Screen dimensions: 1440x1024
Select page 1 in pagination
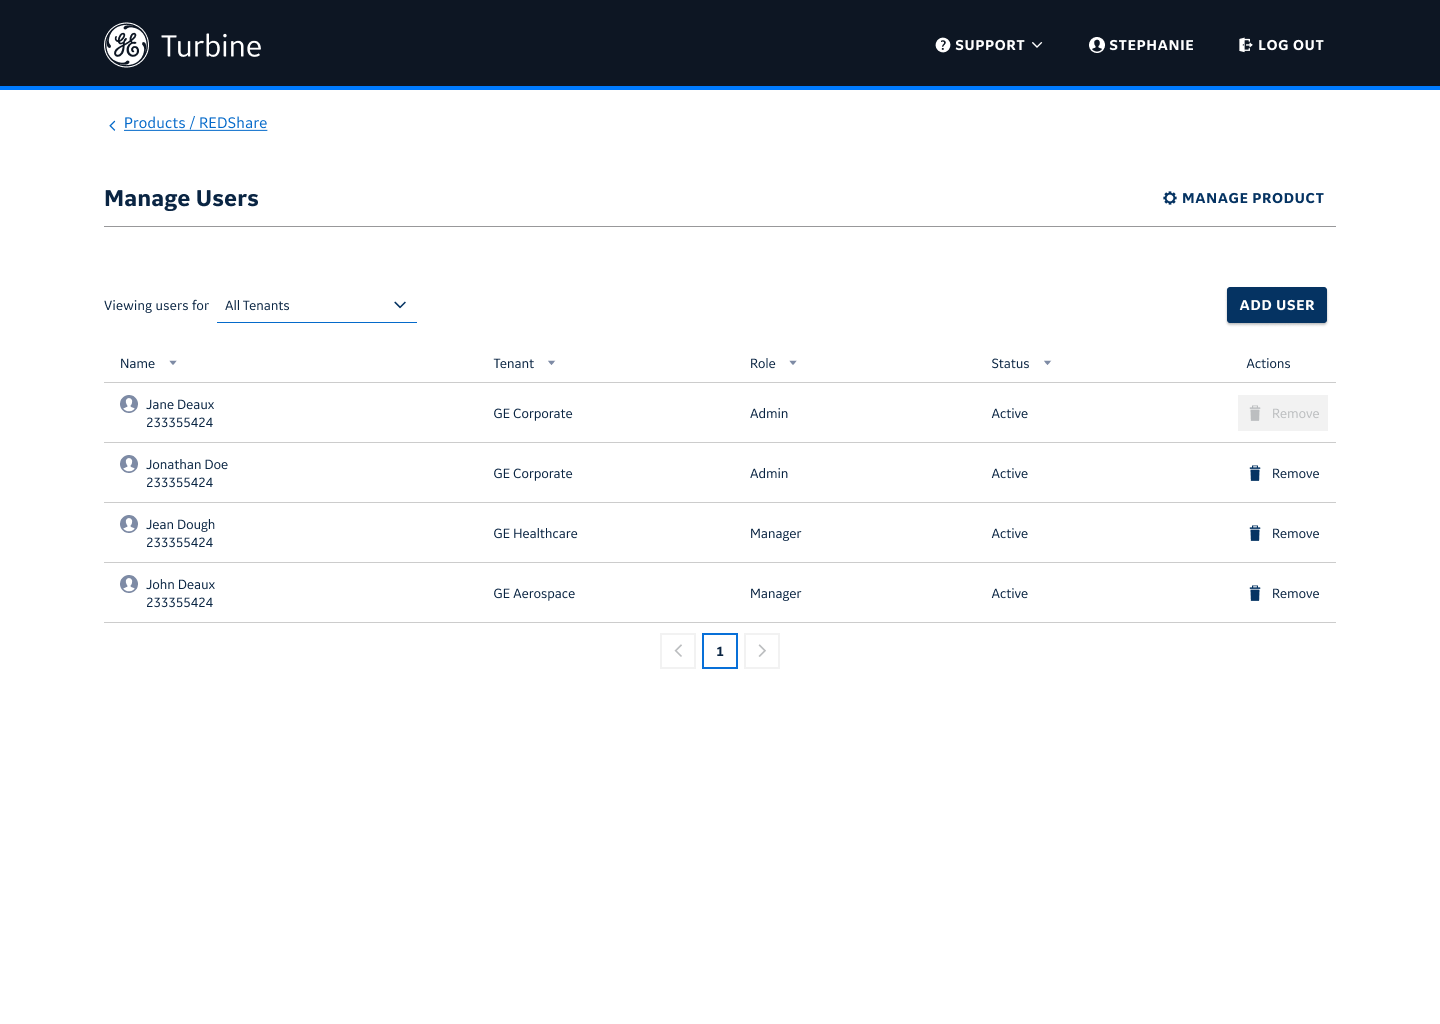(720, 651)
